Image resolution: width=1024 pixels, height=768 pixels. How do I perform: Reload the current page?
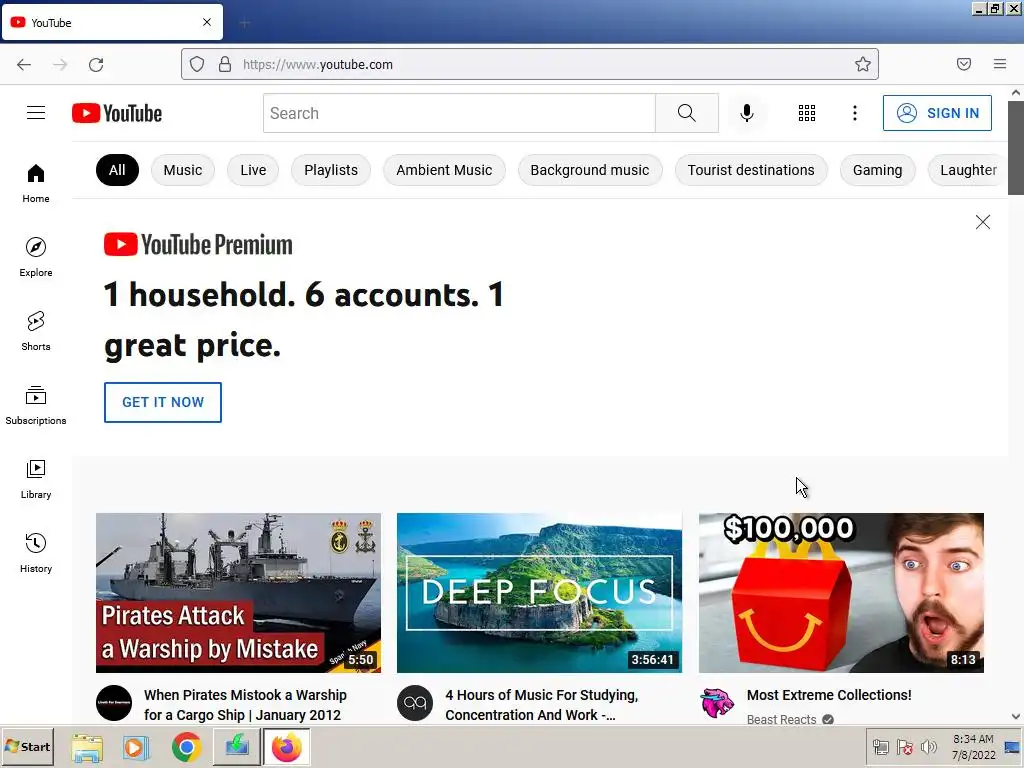click(x=96, y=64)
